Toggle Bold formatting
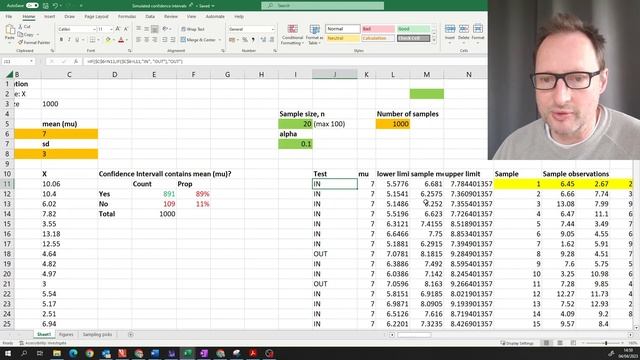640x360 pixels. click(x=61, y=40)
